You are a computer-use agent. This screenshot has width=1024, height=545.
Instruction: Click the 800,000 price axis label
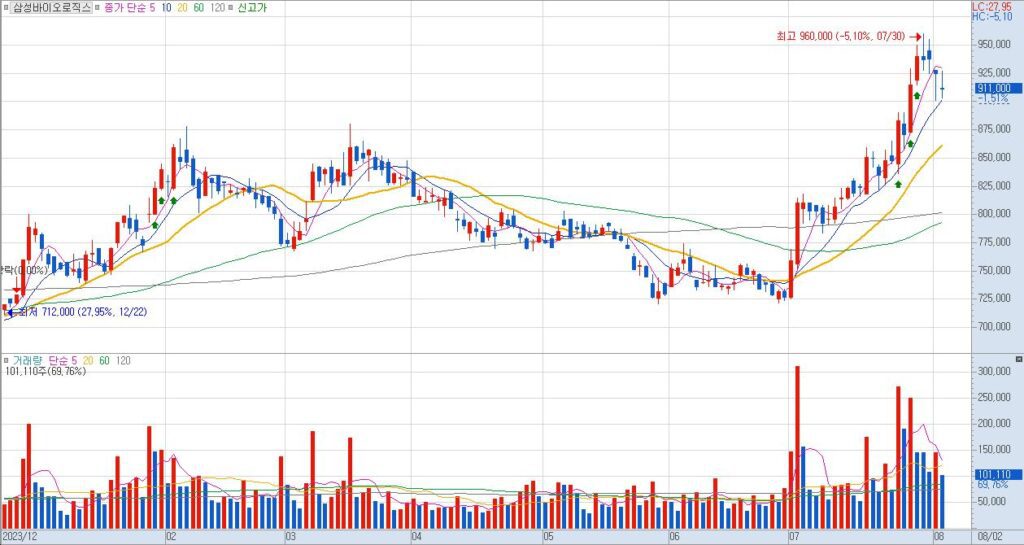coord(993,213)
